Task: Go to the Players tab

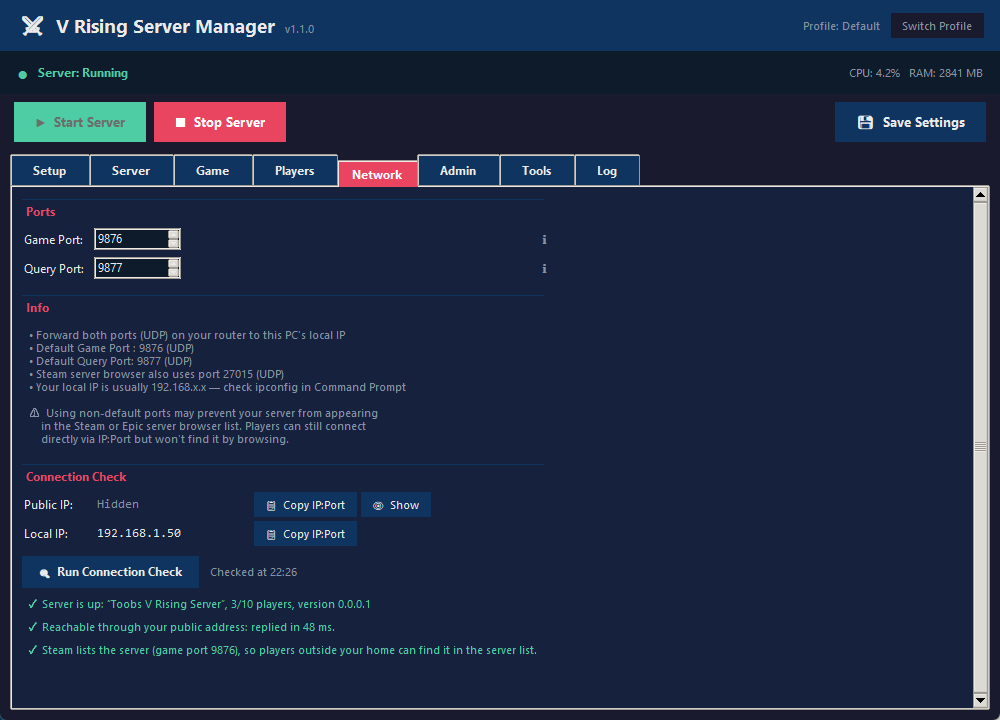Action: [295, 170]
